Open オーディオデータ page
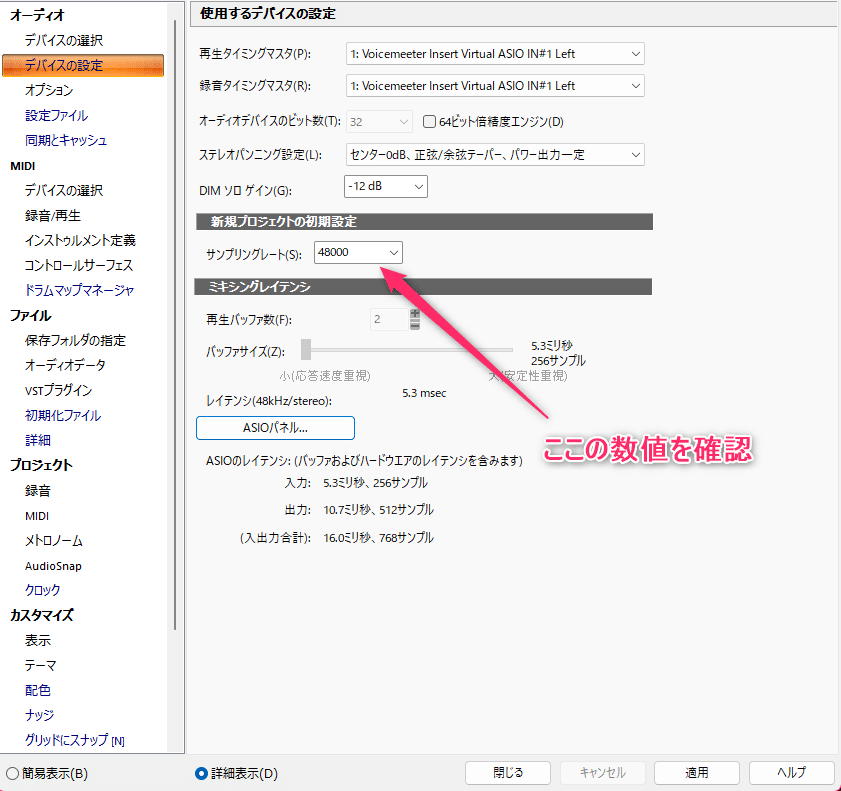This screenshot has height=791, width=841. tap(65, 365)
